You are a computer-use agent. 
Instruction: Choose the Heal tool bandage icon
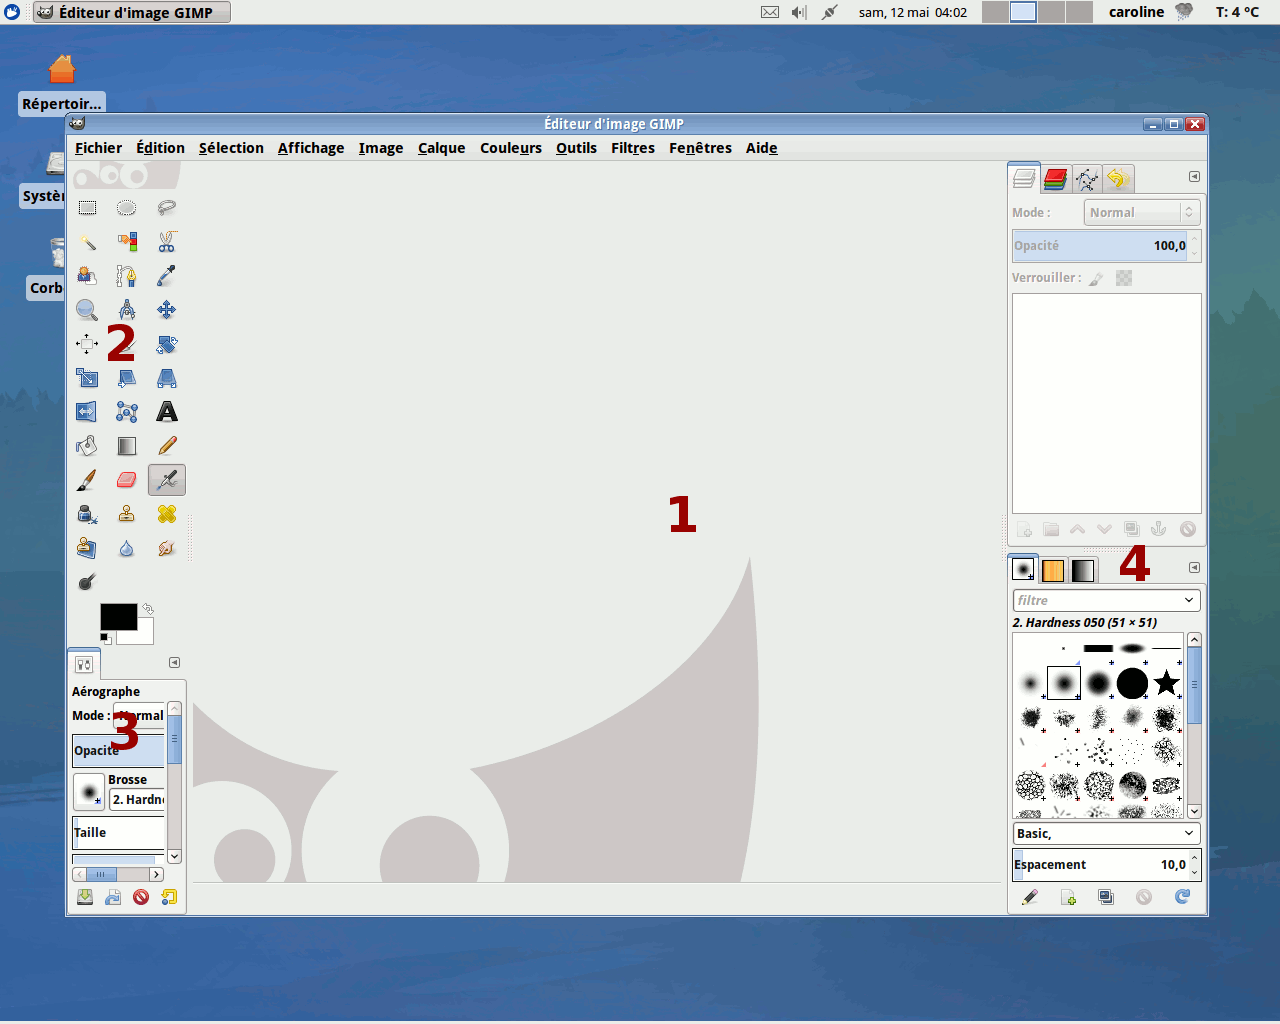167,514
